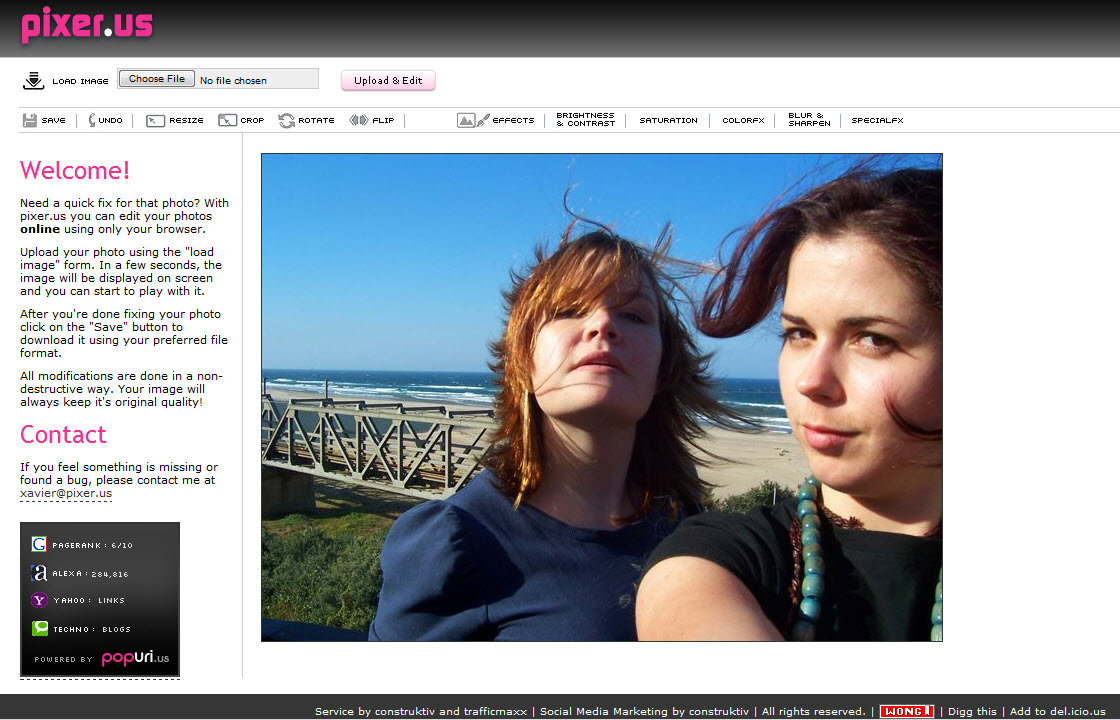Viewport: 1120px width, 720px height.
Task: Open the Blur & Sharpen menu
Action: pos(808,120)
